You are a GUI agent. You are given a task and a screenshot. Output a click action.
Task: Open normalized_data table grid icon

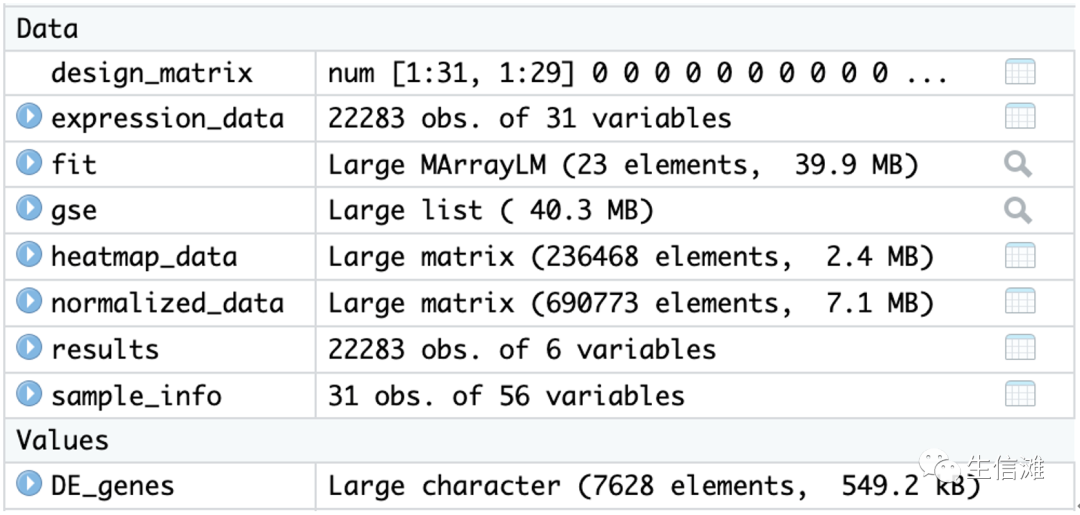1019,303
